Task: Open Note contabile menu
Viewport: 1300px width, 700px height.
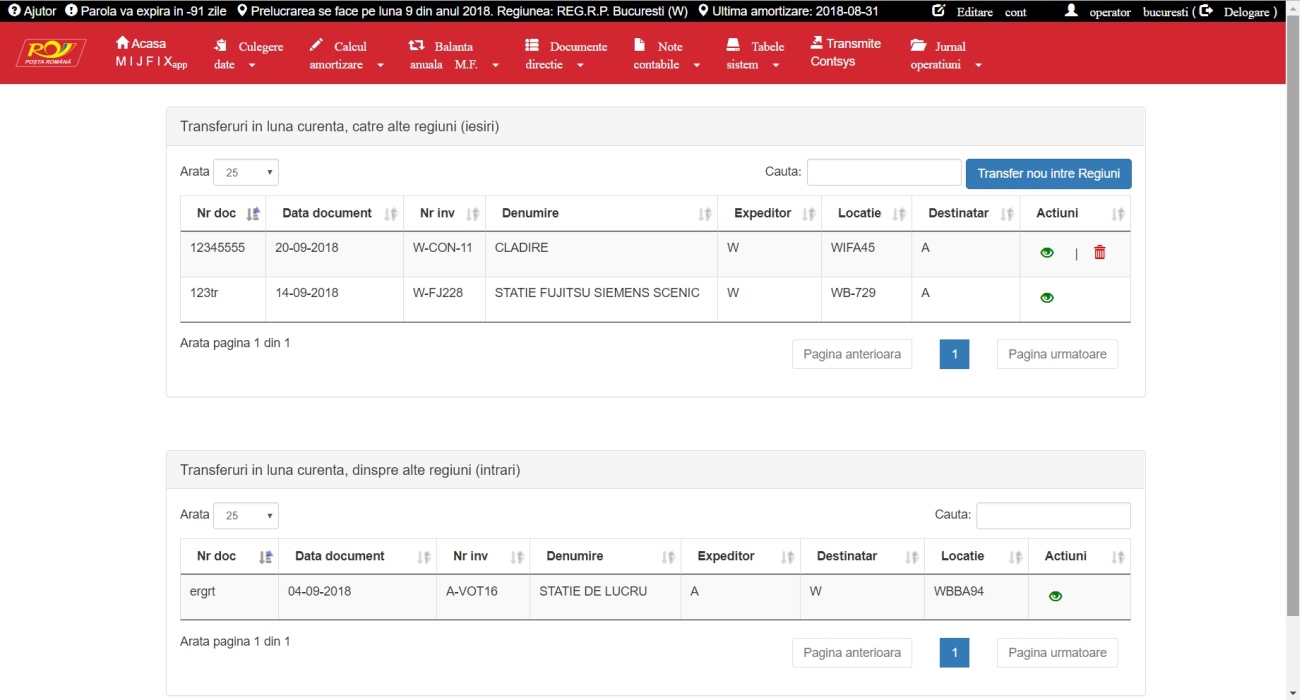Action: [x=664, y=55]
